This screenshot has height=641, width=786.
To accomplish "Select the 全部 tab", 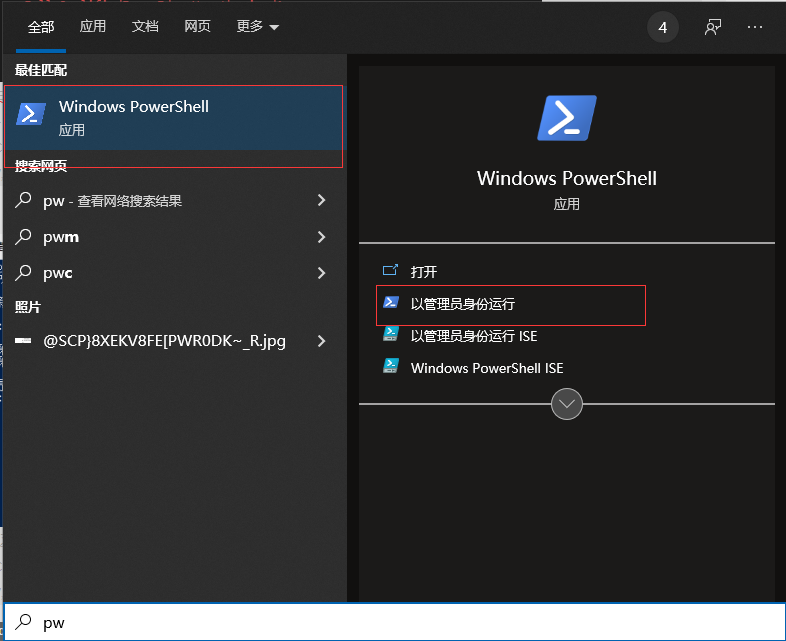I will (x=41, y=27).
